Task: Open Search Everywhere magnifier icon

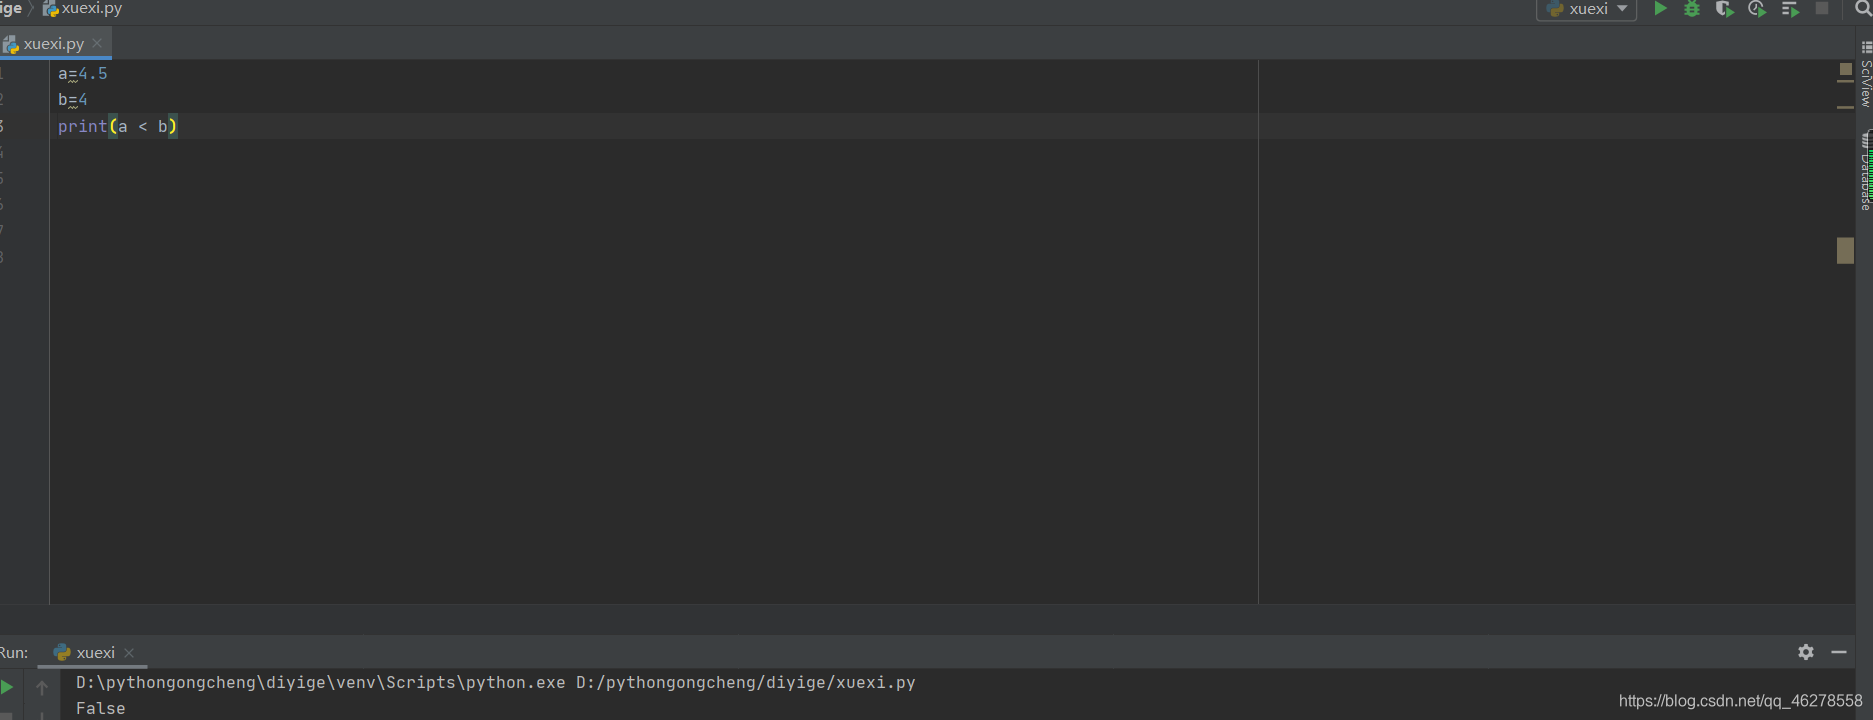Action: coord(1863,9)
